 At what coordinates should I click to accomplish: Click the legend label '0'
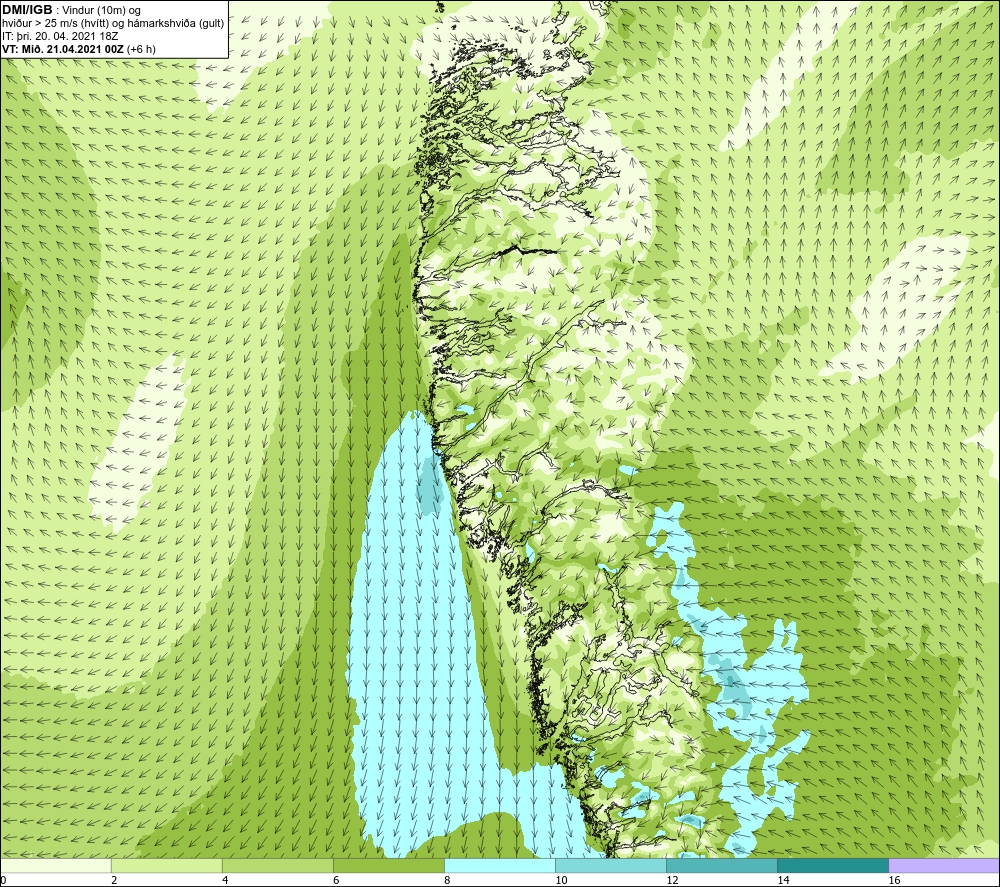3,881
